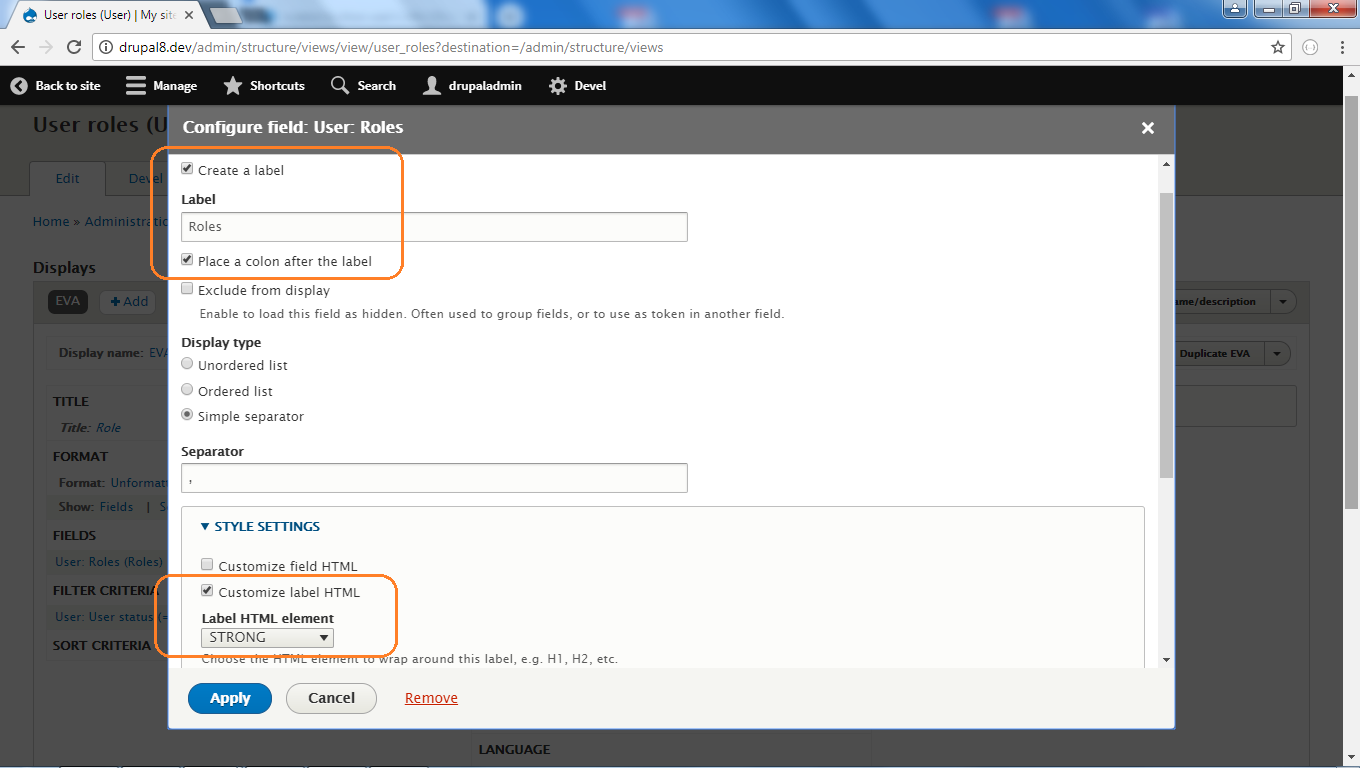The image size is (1360, 768).
Task: Open Shortcuts in the admin toolbar
Action: point(264,86)
